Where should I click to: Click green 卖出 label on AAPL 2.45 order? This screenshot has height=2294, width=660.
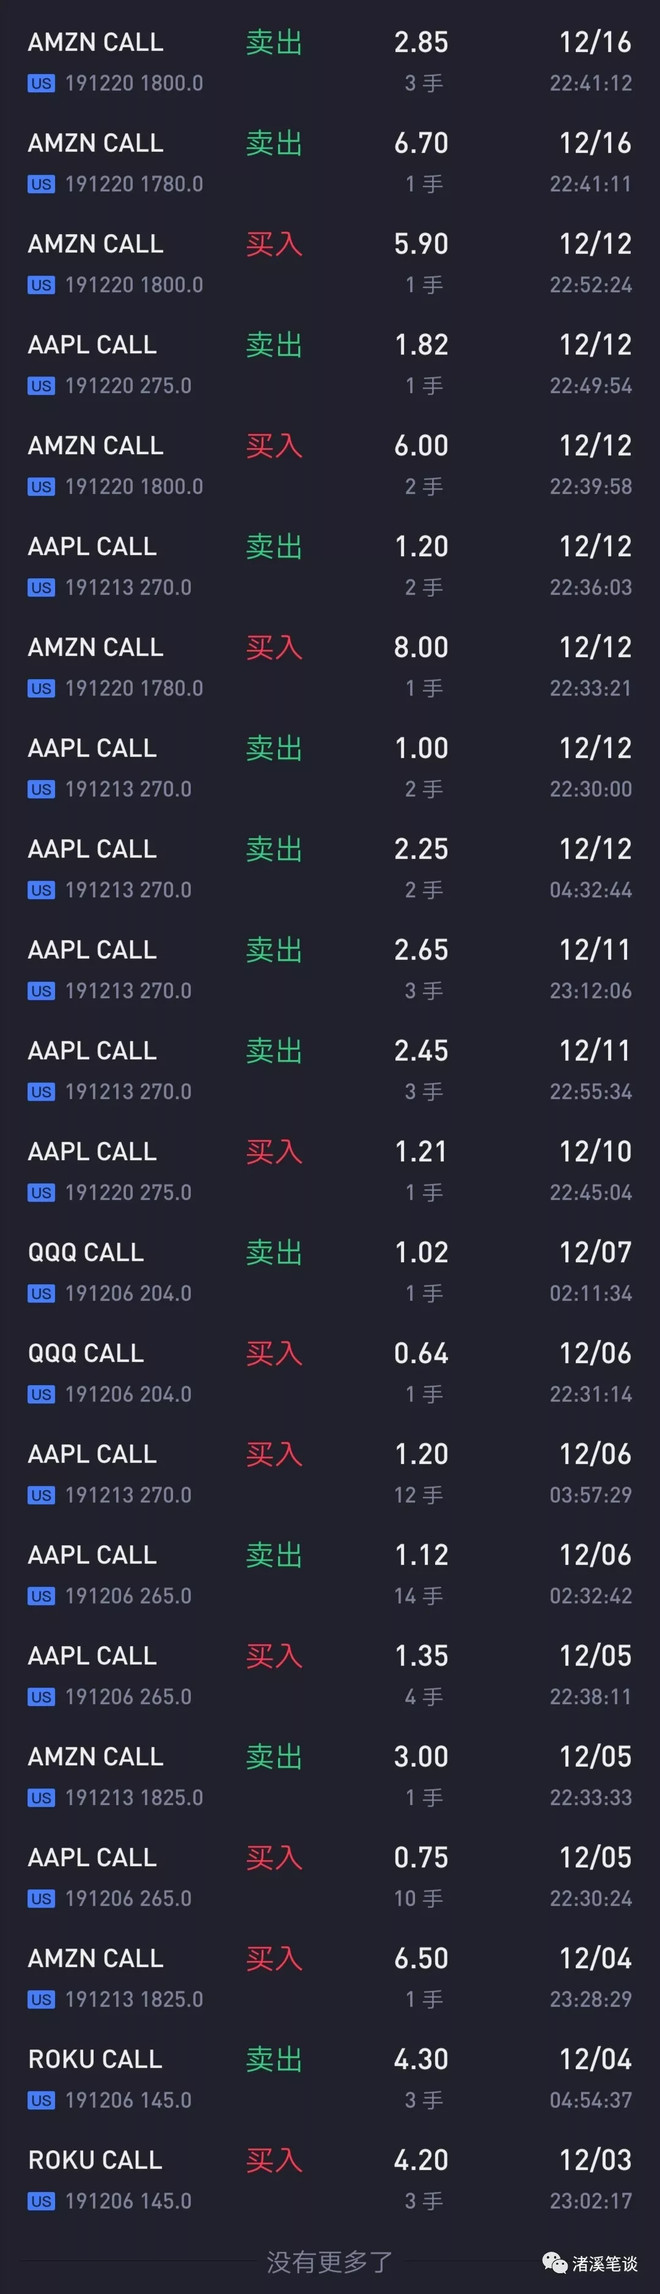pos(274,1051)
